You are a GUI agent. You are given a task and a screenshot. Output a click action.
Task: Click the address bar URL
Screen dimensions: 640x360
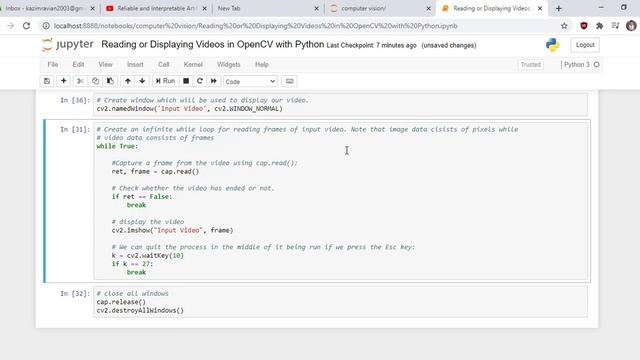(x=256, y=26)
